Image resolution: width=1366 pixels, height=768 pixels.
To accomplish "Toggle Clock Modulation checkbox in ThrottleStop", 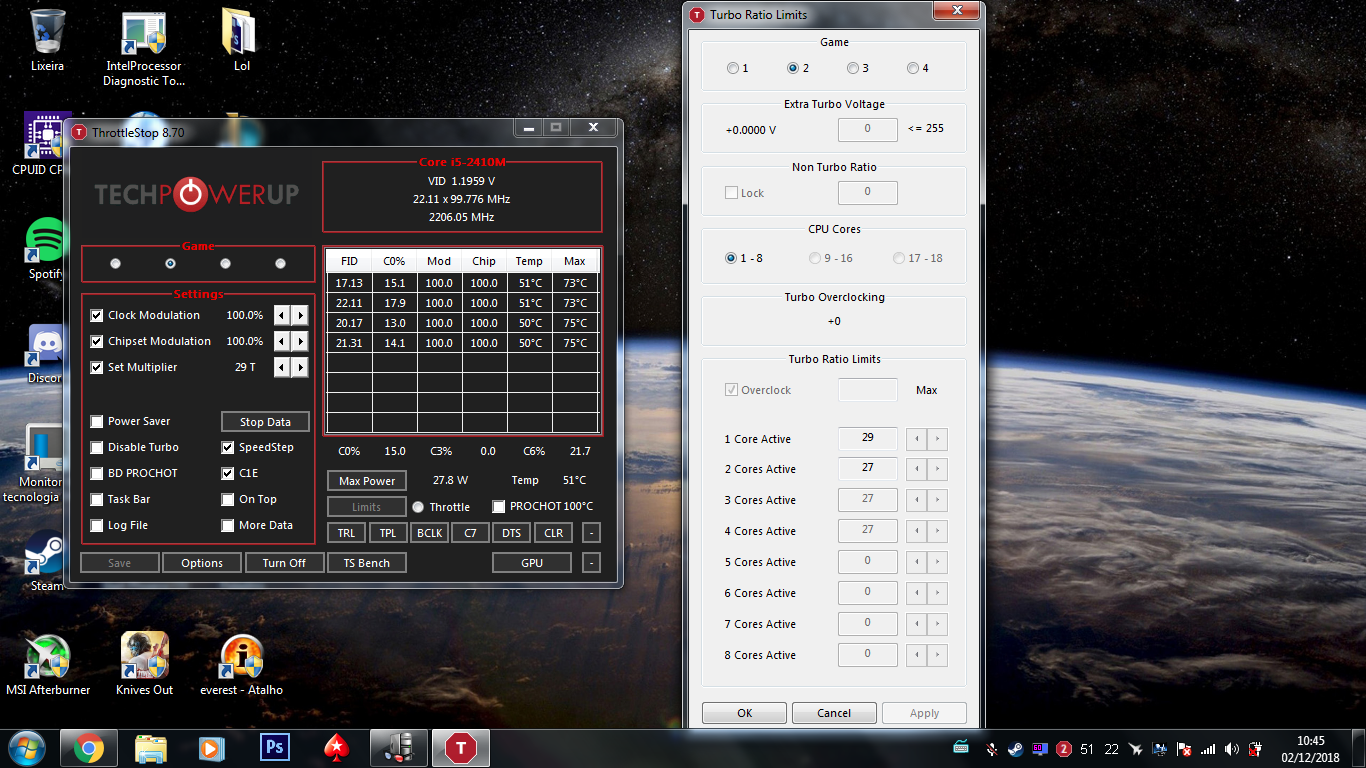I will click(x=97, y=315).
